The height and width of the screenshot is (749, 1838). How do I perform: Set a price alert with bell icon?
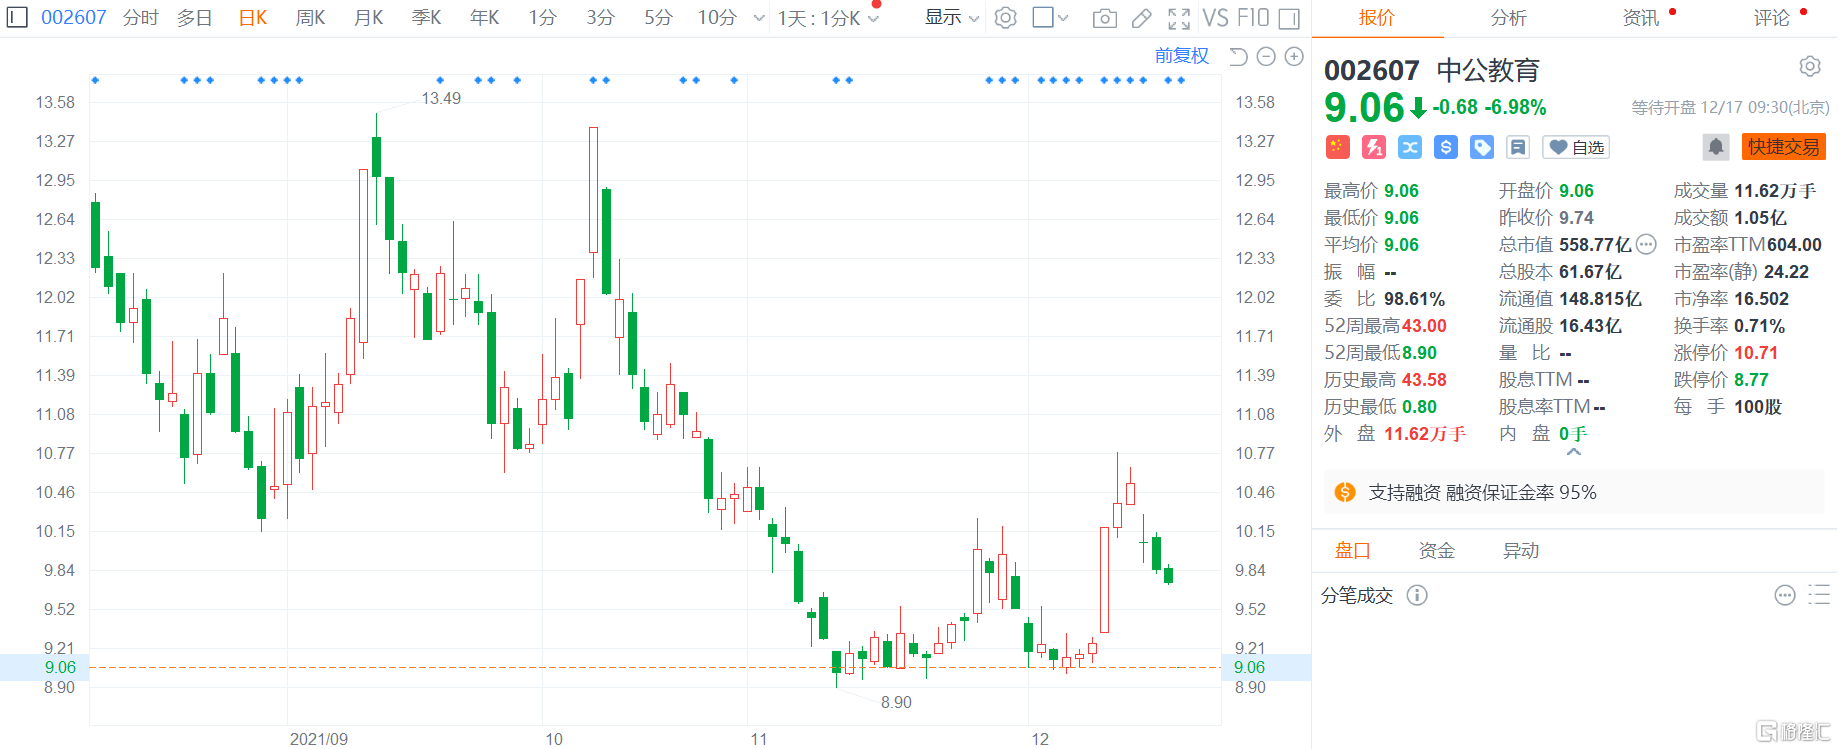click(x=1716, y=147)
